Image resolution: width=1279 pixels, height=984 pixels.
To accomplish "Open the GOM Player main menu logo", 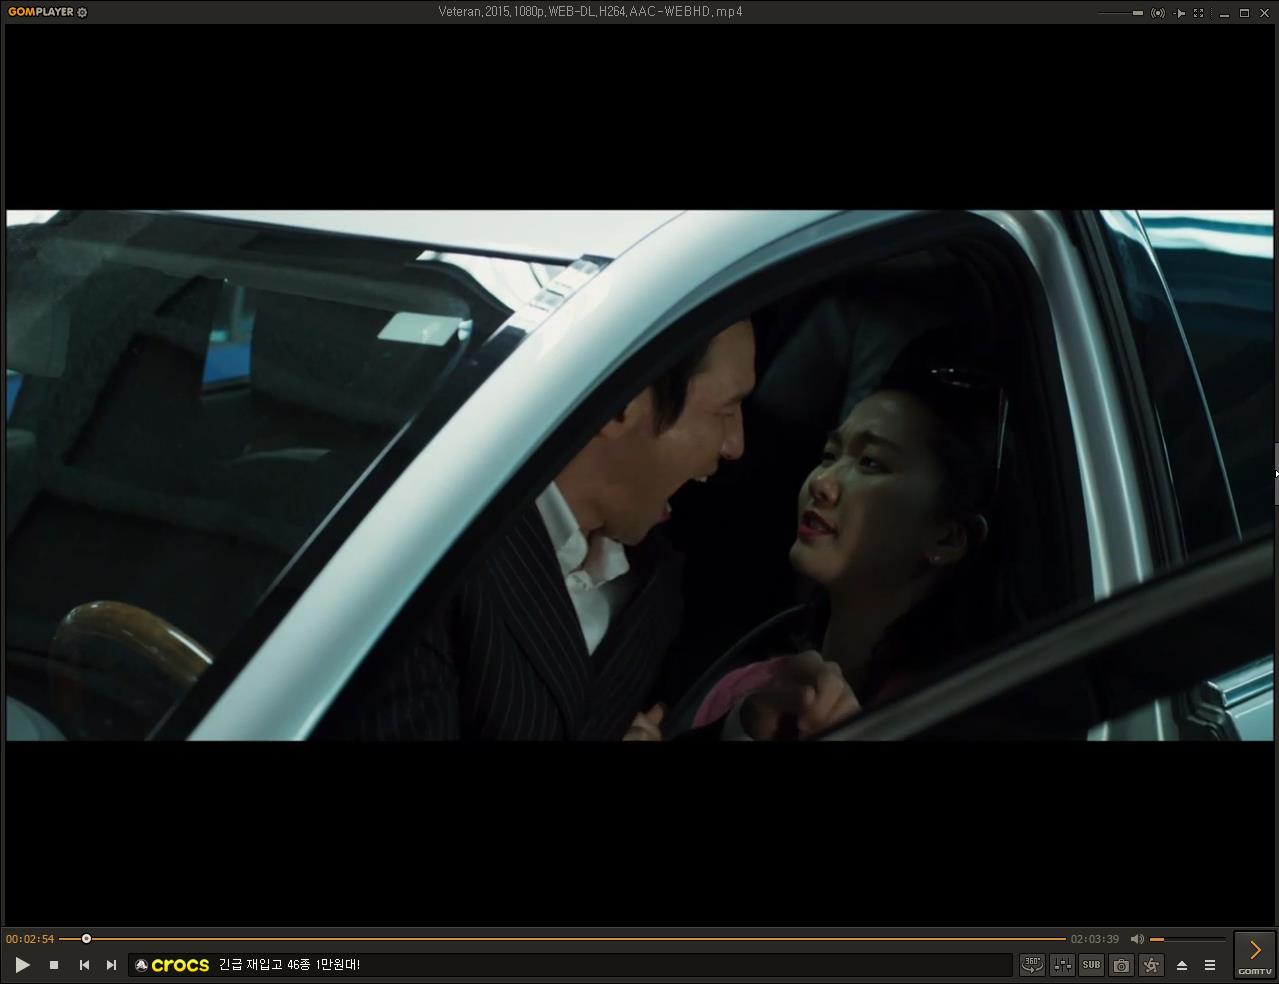I will [41, 12].
